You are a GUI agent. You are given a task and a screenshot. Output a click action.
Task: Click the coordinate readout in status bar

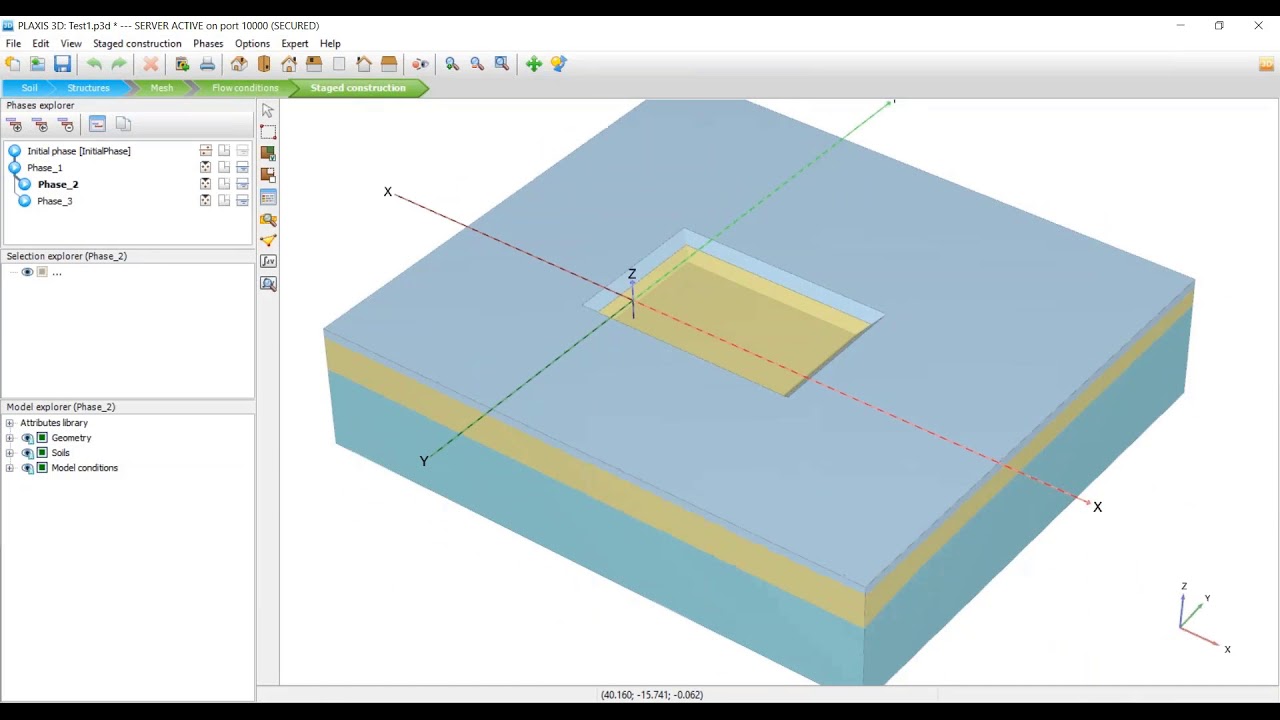[x=652, y=695]
